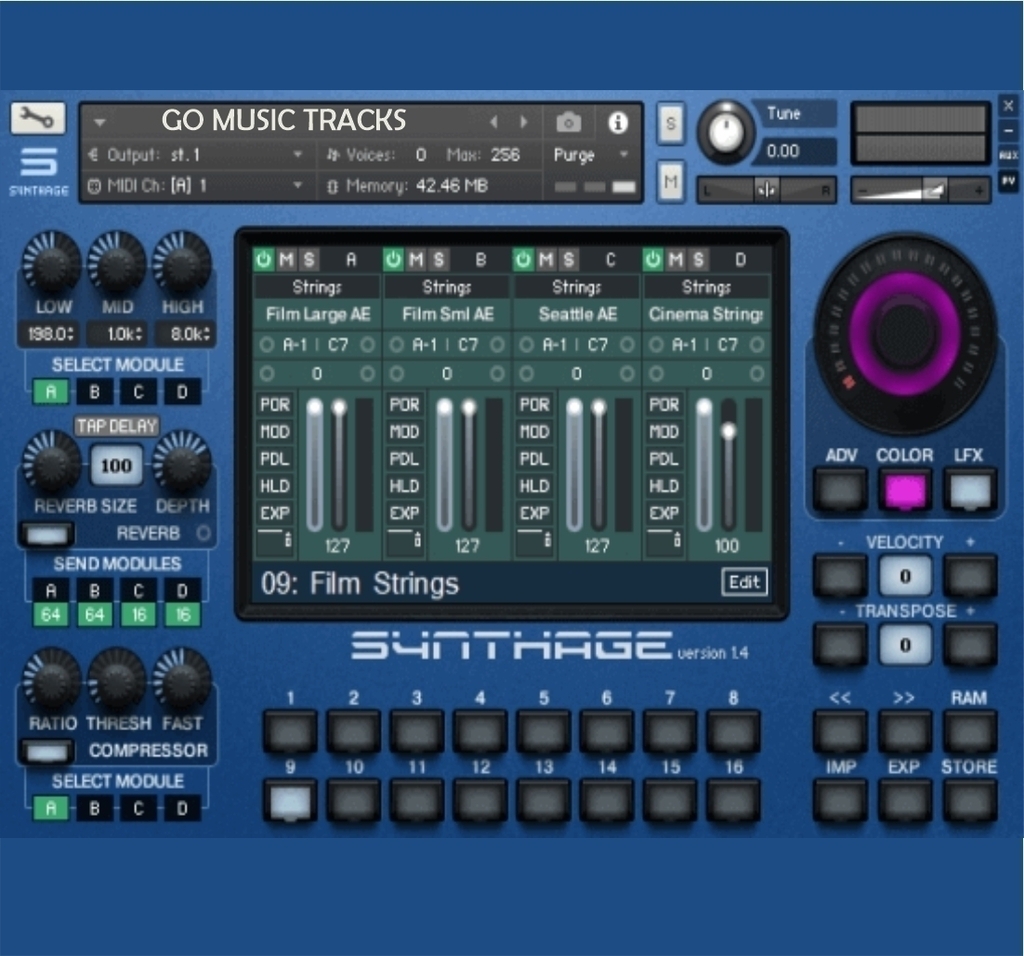
Task: Click the RAM pad
Action: pos(970,731)
